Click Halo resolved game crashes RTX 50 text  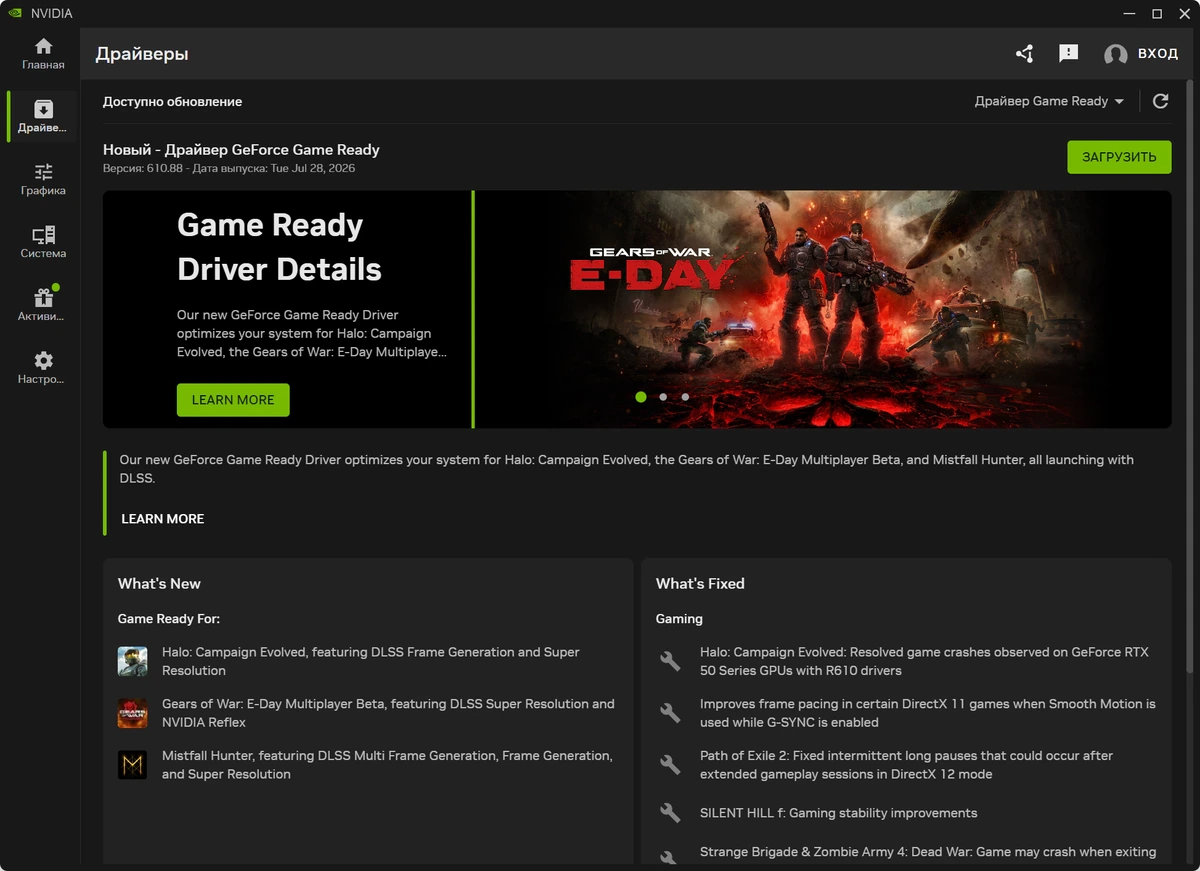pyautogui.click(x=924, y=661)
